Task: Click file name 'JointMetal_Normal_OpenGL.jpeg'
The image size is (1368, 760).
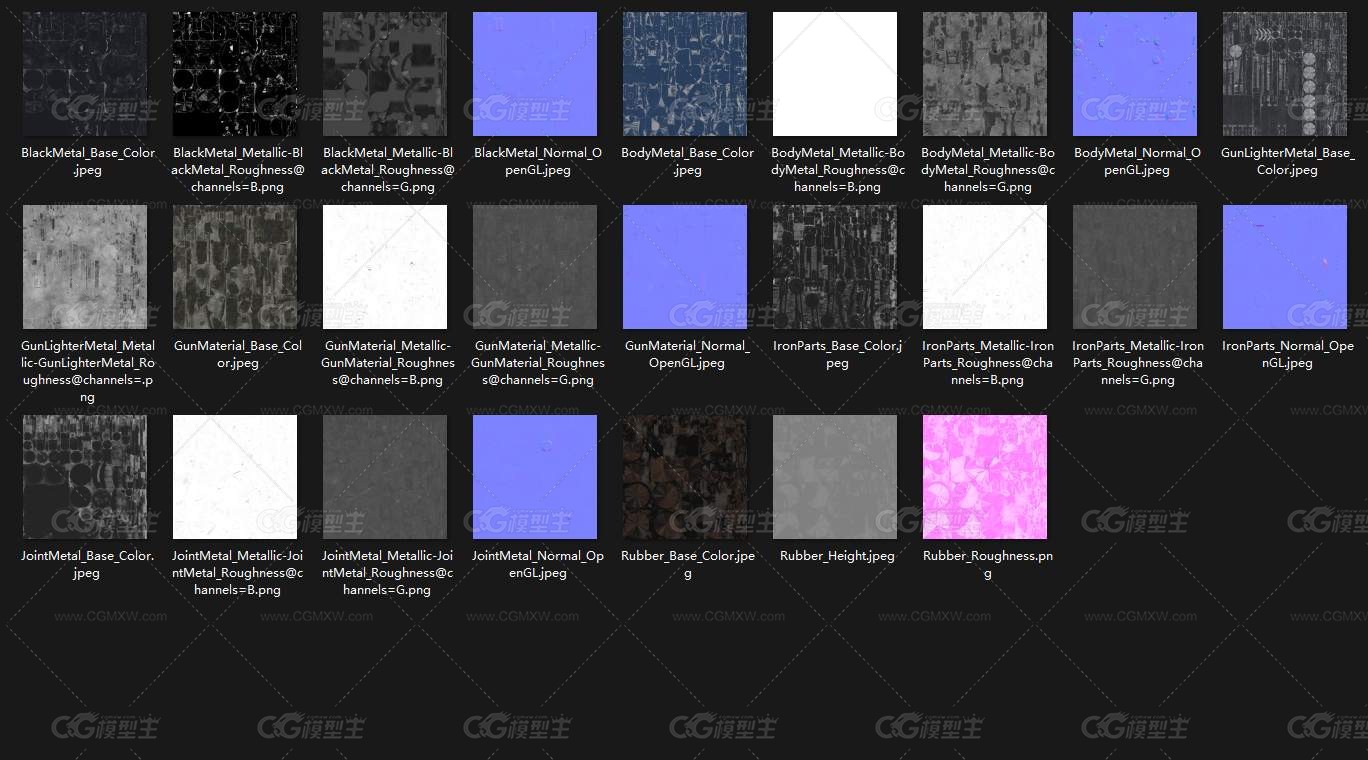Action: pos(538,565)
